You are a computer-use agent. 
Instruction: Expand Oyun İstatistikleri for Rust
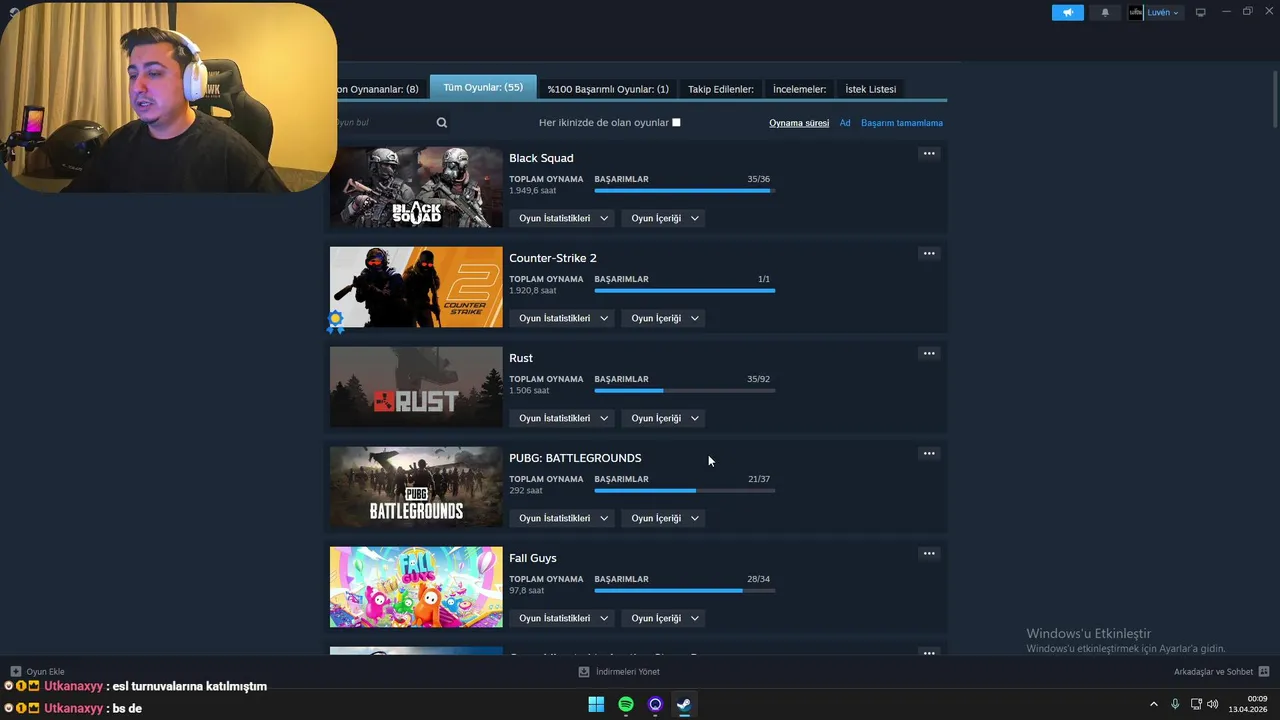(563, 418)
